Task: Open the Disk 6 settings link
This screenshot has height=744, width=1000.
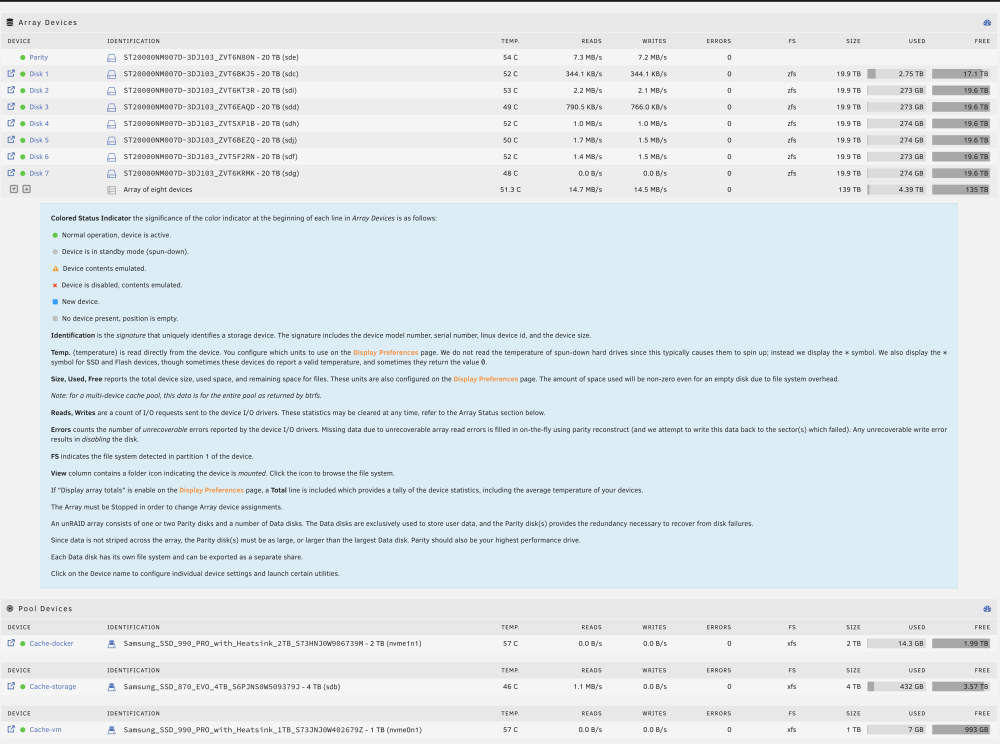Action: coord(39,157)
